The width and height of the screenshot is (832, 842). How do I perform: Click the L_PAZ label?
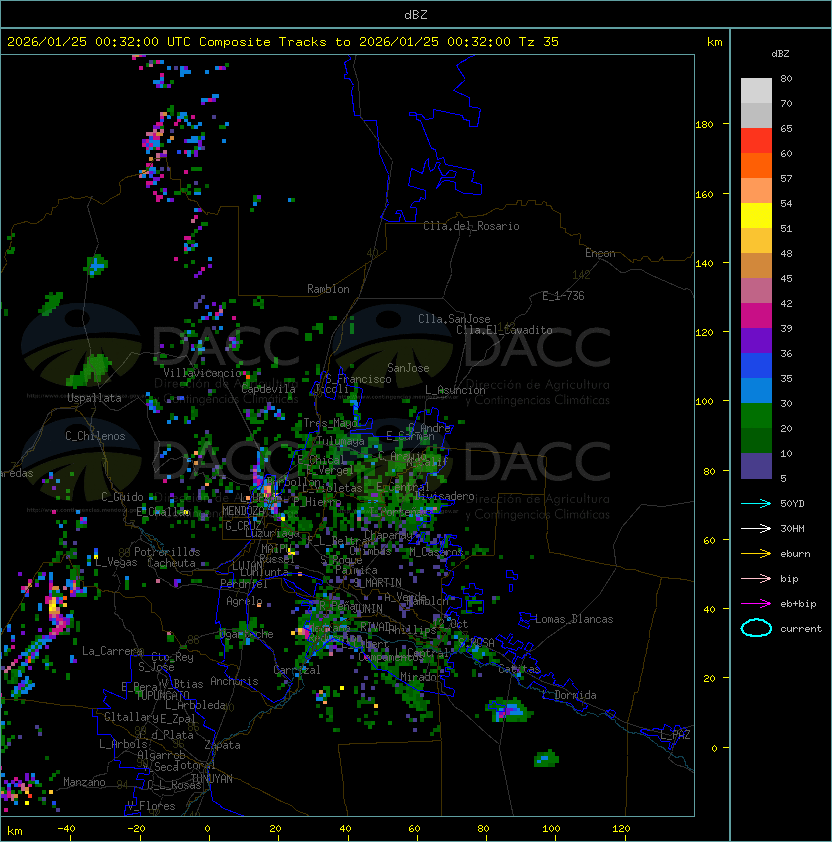(675, 735)
